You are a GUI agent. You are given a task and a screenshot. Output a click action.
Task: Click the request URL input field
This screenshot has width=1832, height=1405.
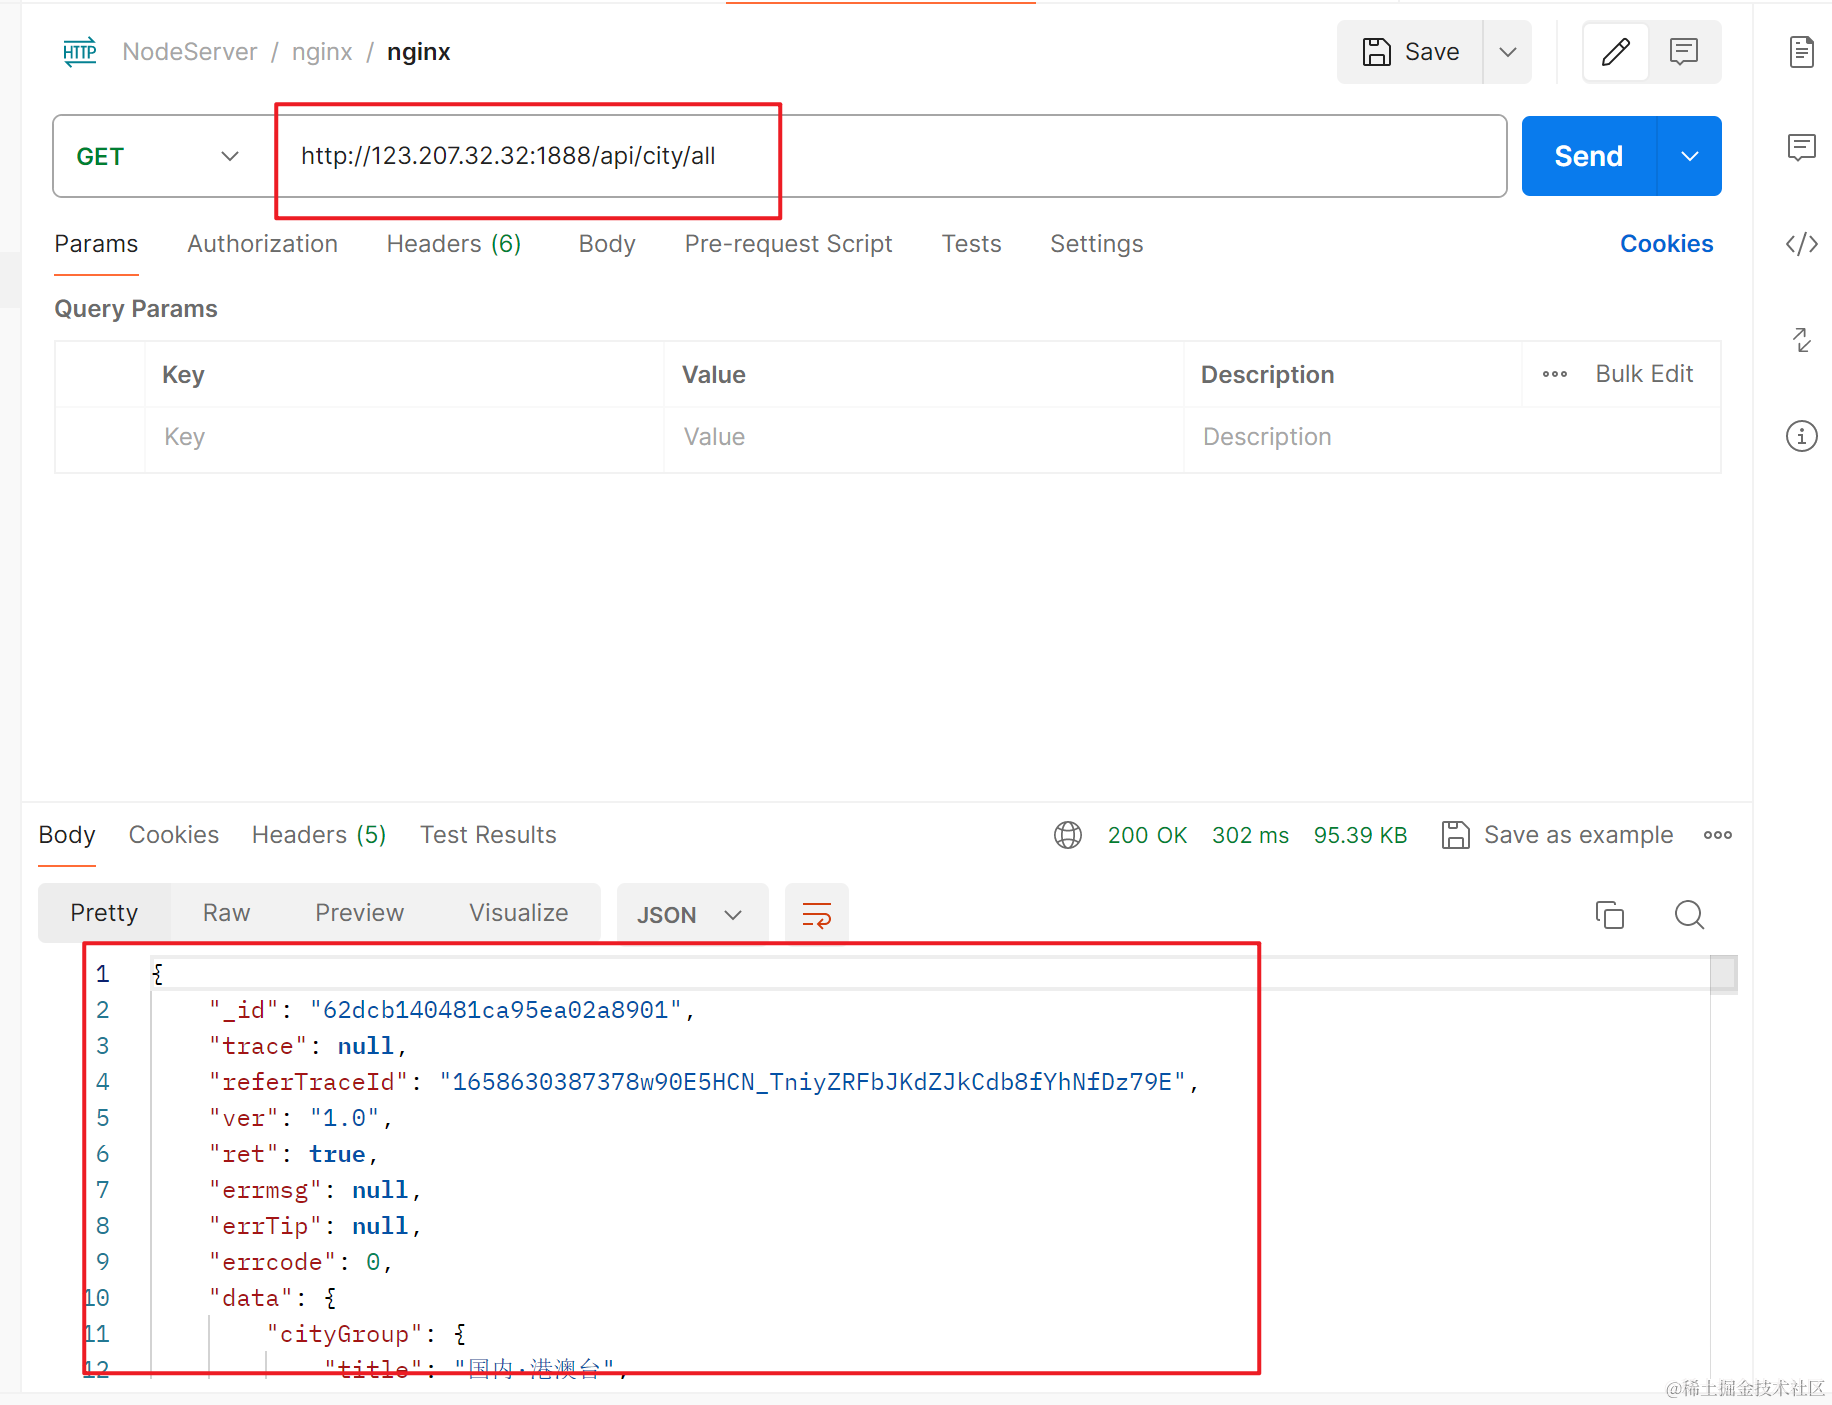[890, 157]
